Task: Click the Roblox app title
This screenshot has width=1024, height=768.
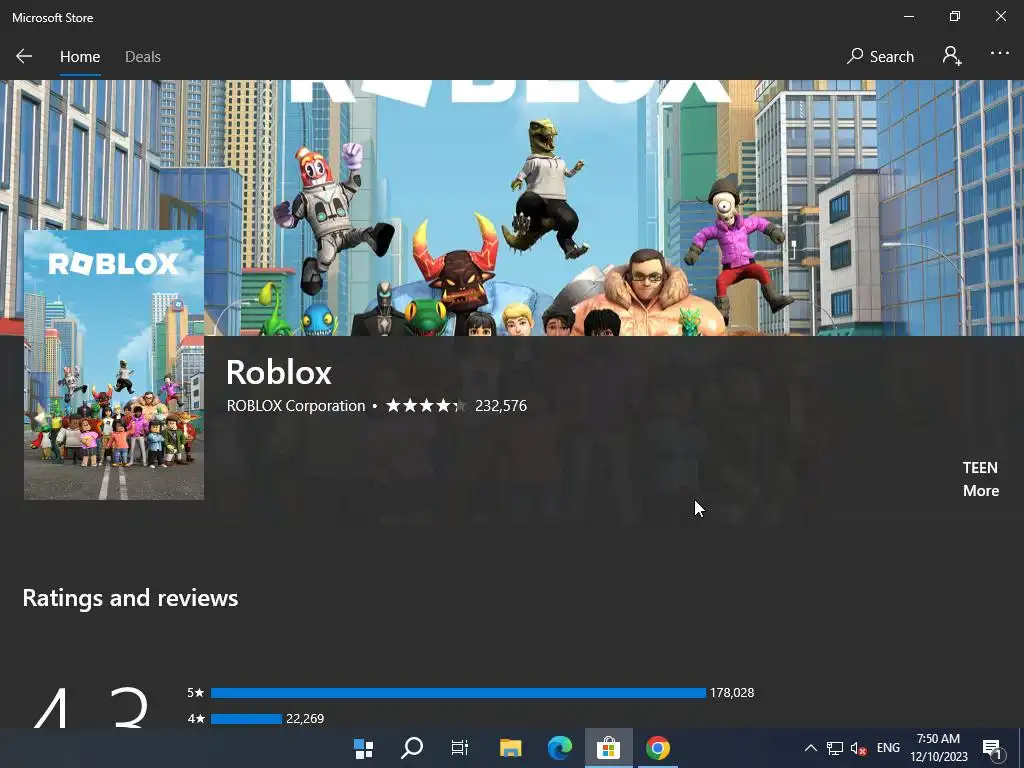Action: (279, 372)
